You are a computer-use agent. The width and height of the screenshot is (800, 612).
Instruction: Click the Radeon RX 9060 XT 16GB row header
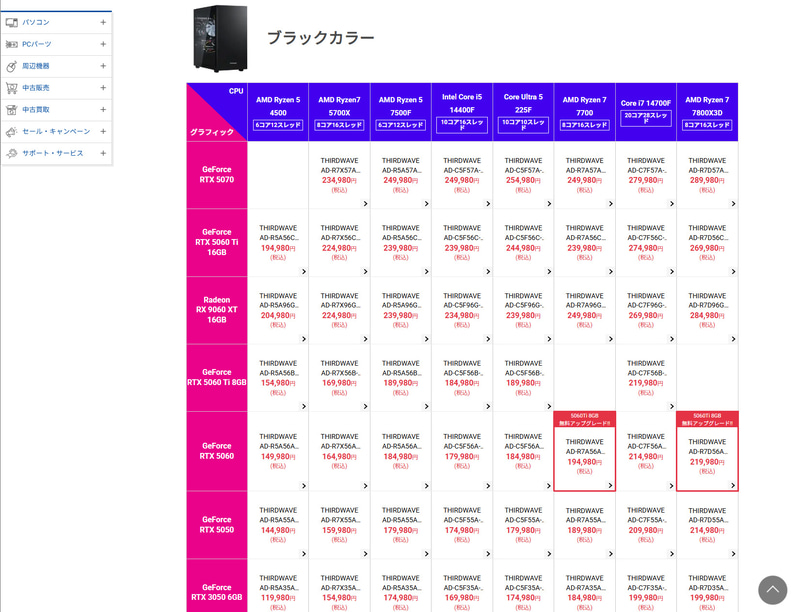[217, 310]
